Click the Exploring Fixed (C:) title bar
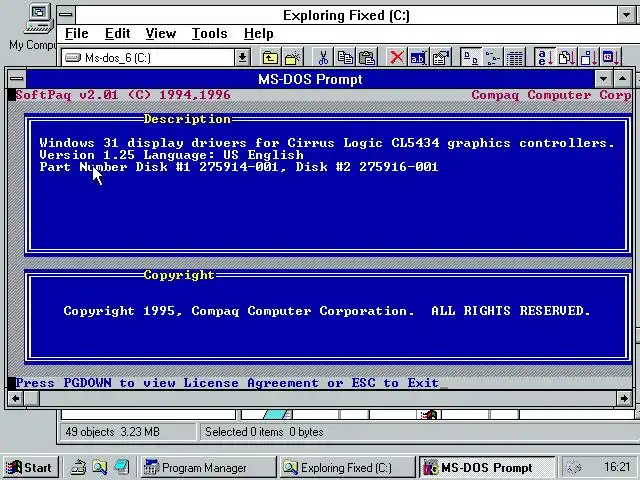 point(346,16)
